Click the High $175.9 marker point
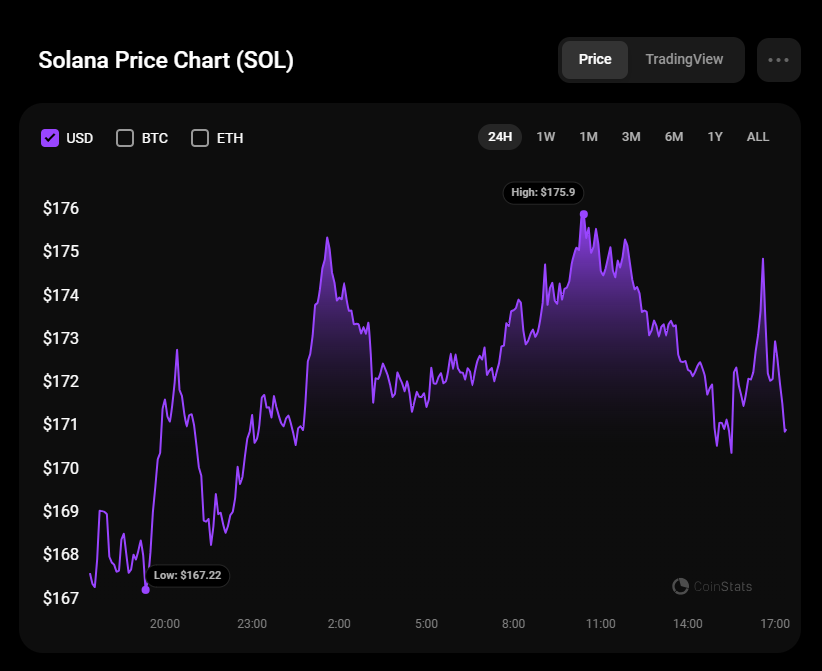This screenshot has width=822, height=671. click(x=584, y=214)
